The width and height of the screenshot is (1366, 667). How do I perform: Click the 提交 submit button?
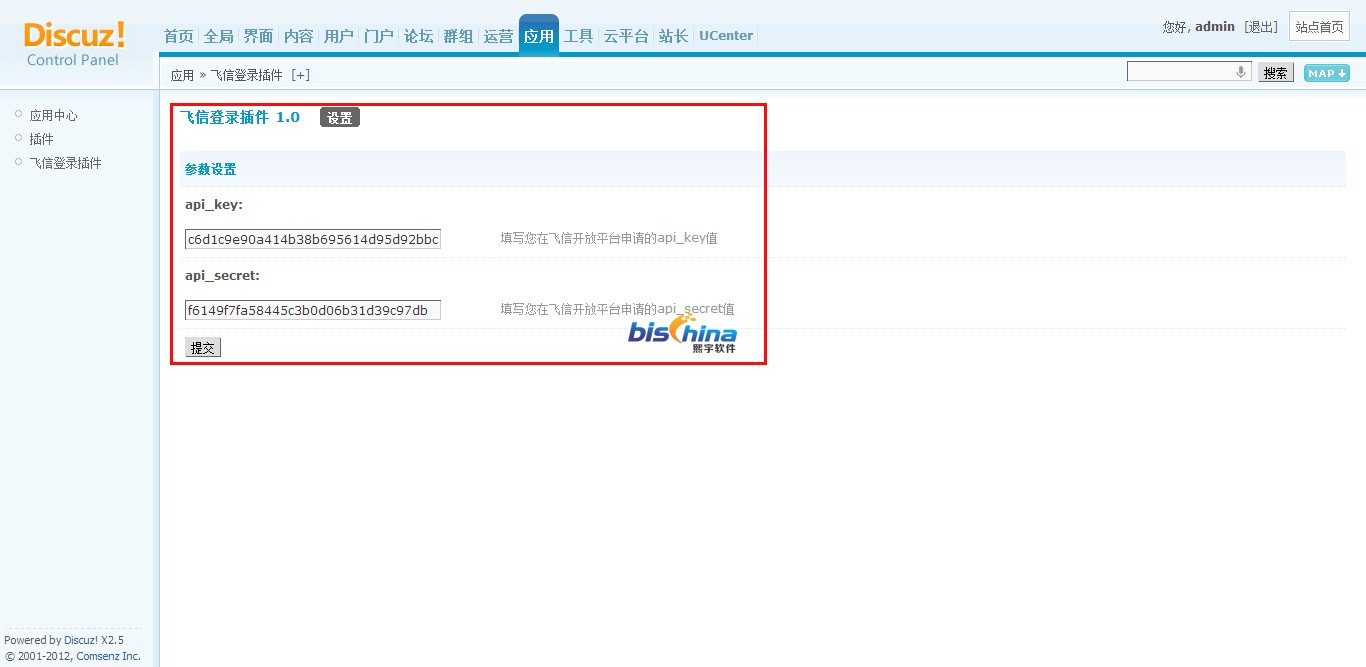(203, 347)
